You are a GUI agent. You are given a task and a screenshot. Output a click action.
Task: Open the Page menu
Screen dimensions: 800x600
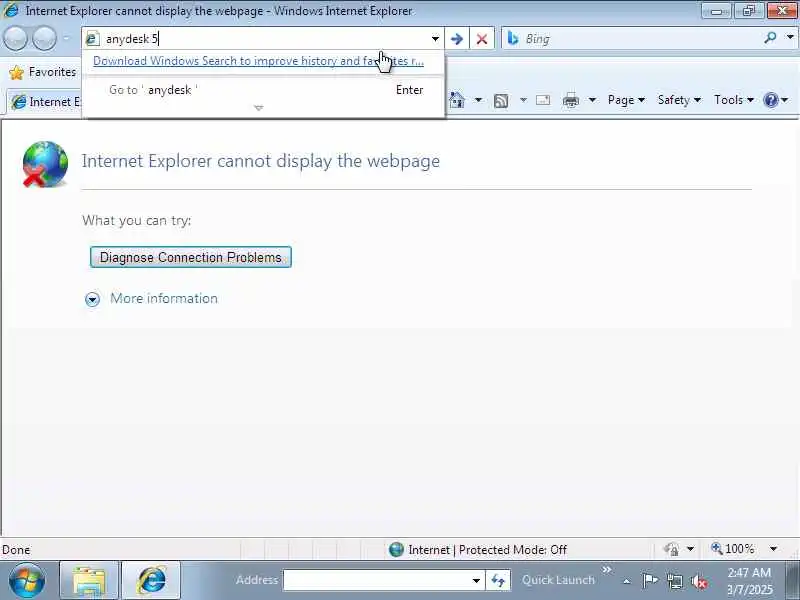pyautogui.click(x=626, y=100)
